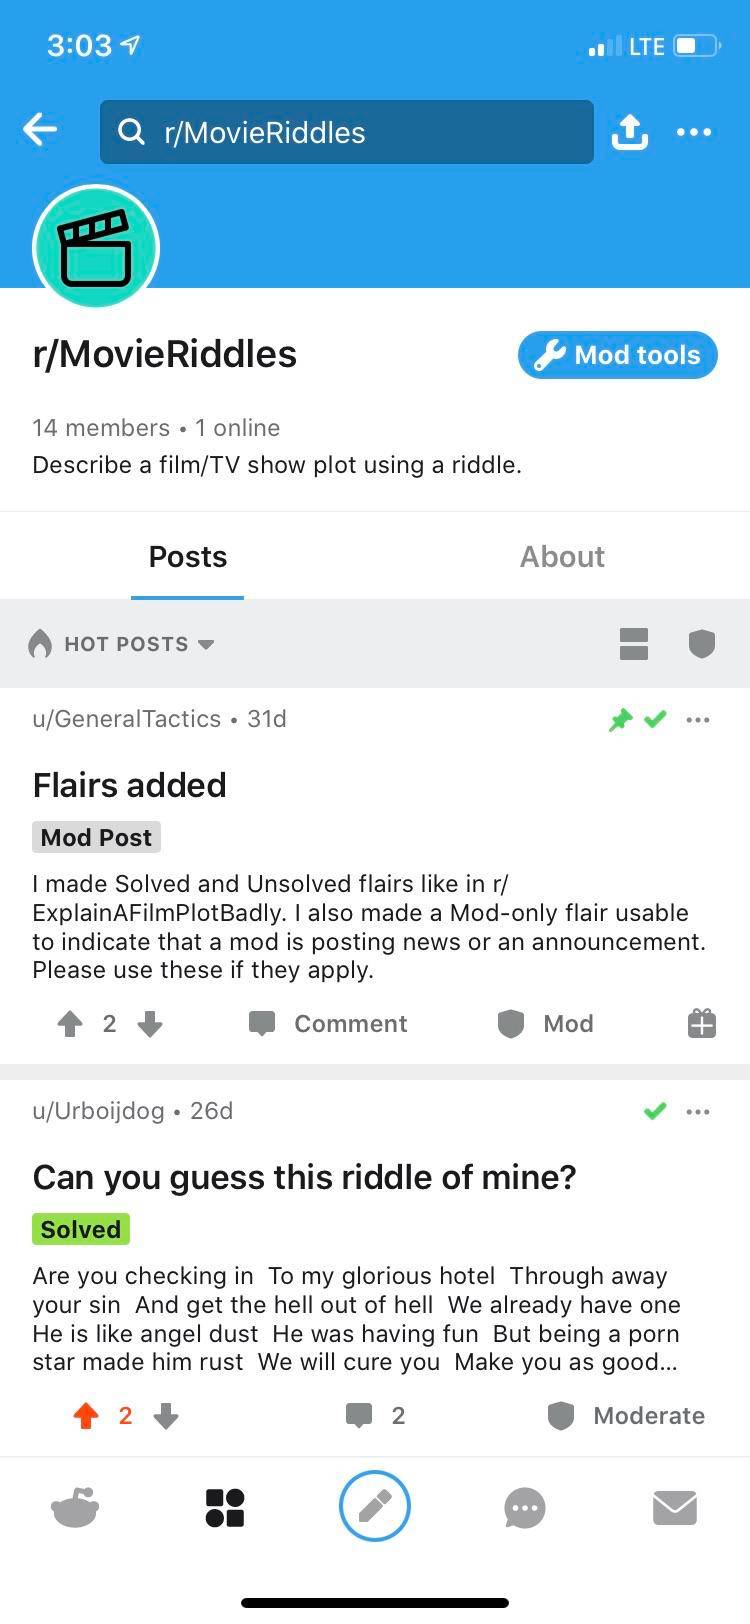Open Mod tools for r/MovieRiddles
The image size is (750, 1624).
(617, 355)
